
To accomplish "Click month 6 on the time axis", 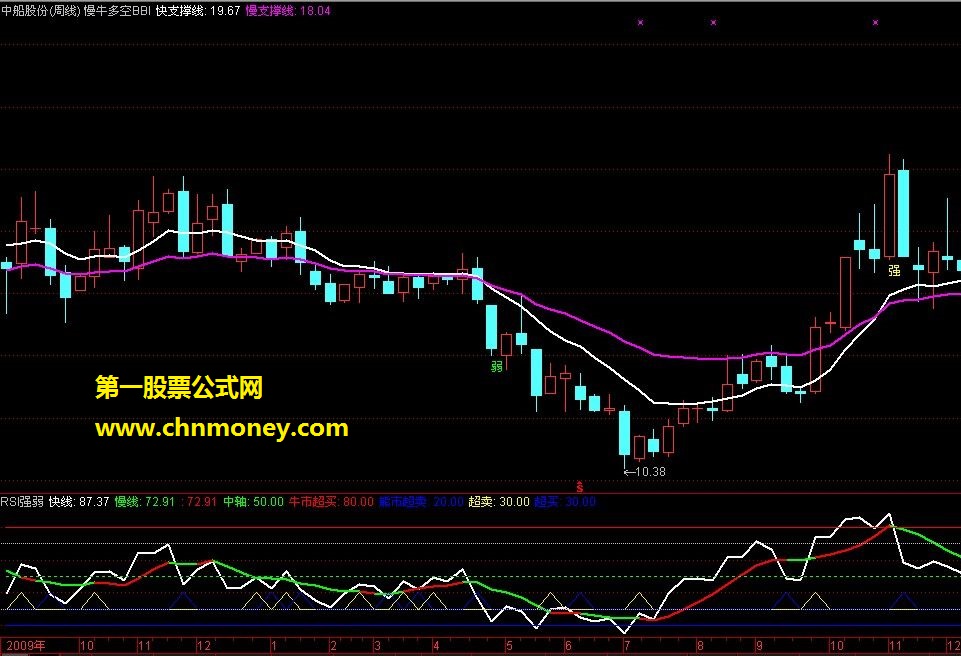I will pyautogui.click(x=568, y=646).
